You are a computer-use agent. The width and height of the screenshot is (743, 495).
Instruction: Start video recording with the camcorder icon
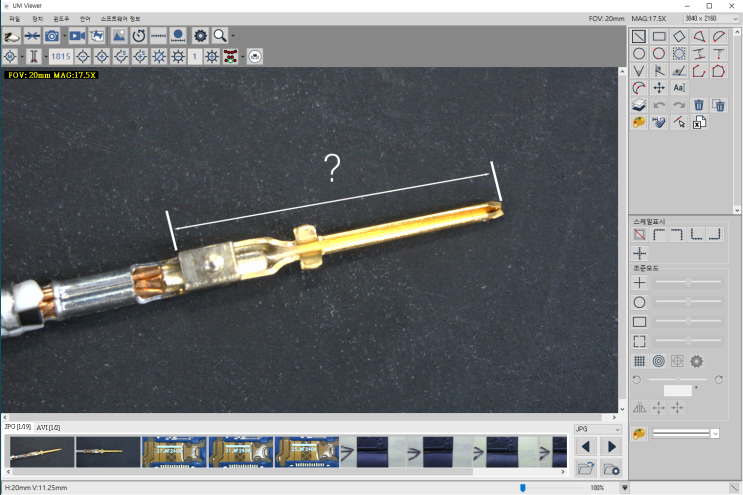77,36
